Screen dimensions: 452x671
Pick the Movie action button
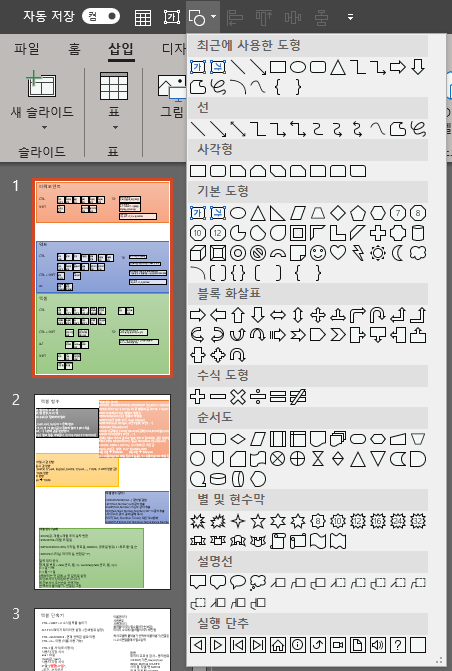tap(338, 644)
